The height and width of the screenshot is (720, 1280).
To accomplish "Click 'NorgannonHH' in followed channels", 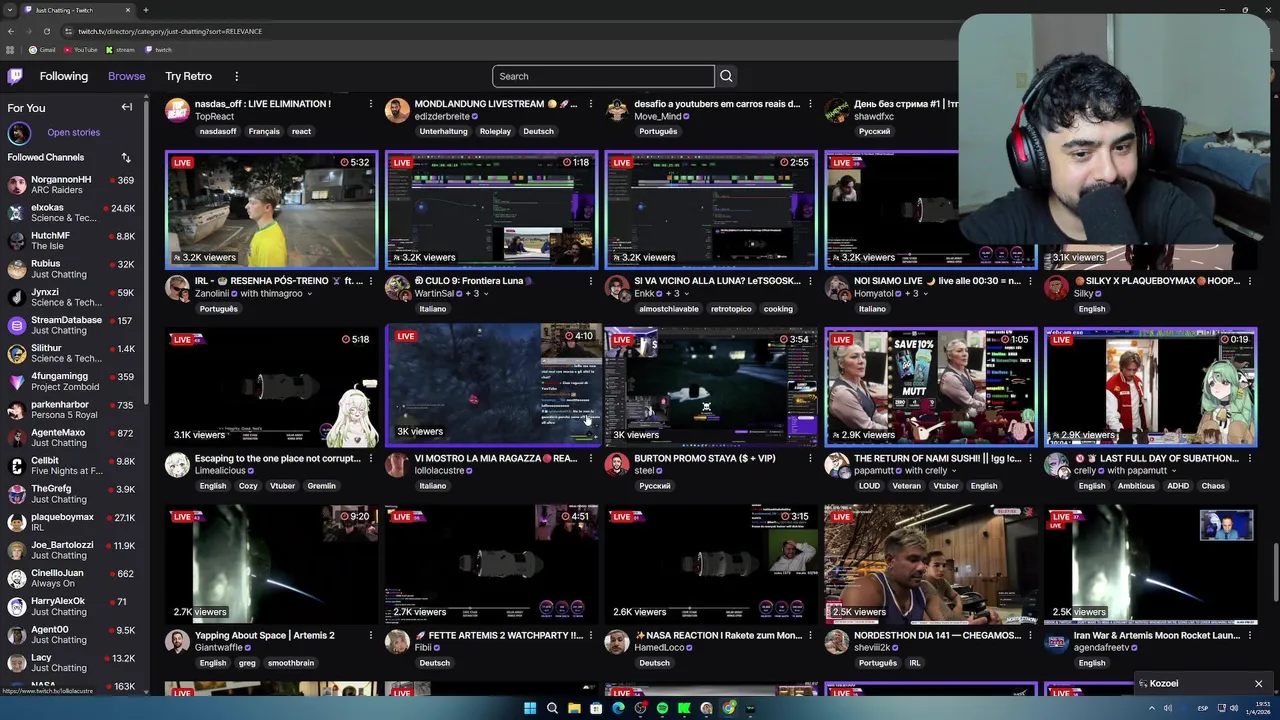I will 71,185.
